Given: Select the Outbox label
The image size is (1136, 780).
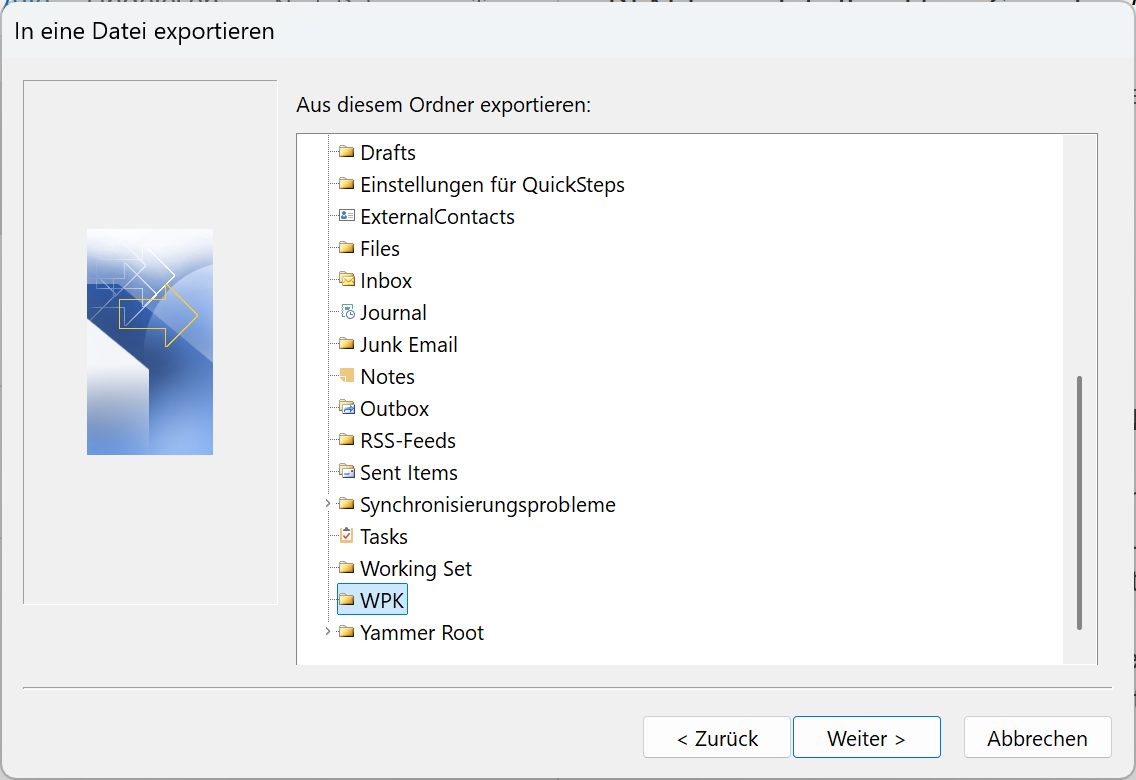Looking at the screenshot, I should [395, 408].
